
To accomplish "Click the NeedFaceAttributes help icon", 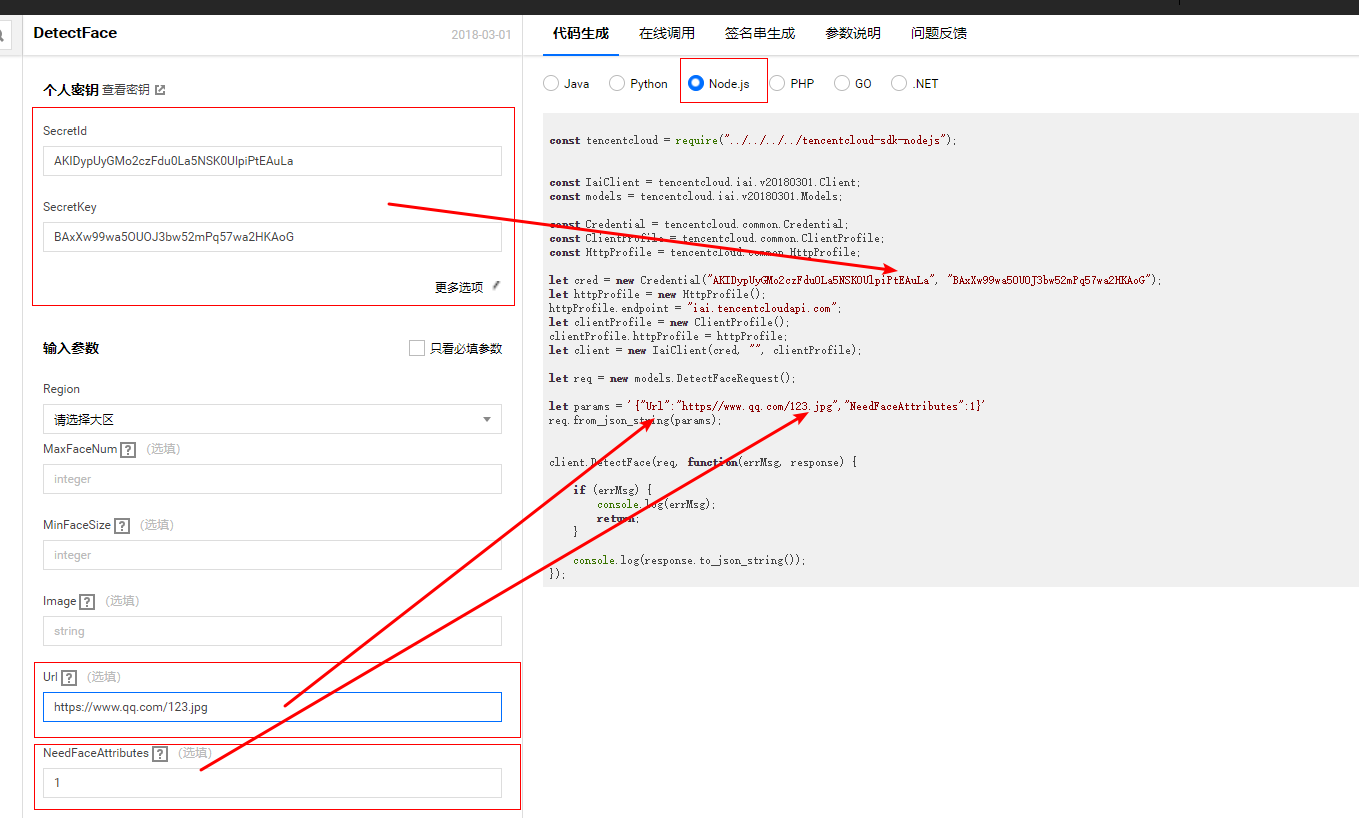I will (x=160, y=754).
